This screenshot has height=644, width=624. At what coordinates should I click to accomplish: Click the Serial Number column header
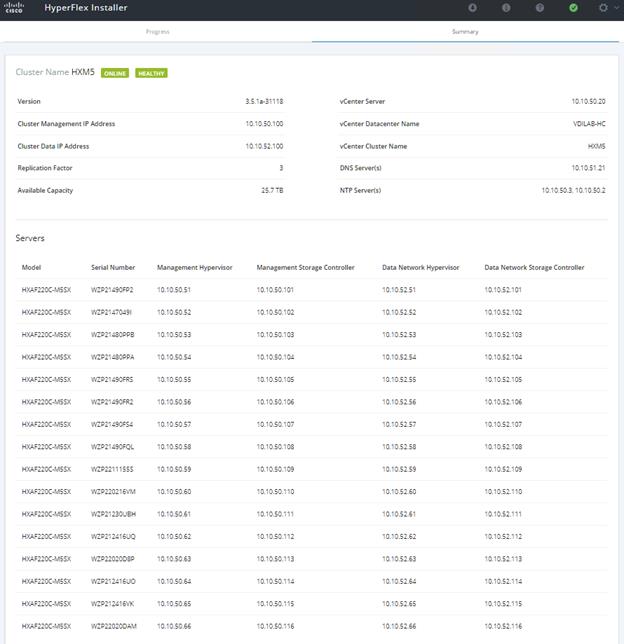coord(113,267)
